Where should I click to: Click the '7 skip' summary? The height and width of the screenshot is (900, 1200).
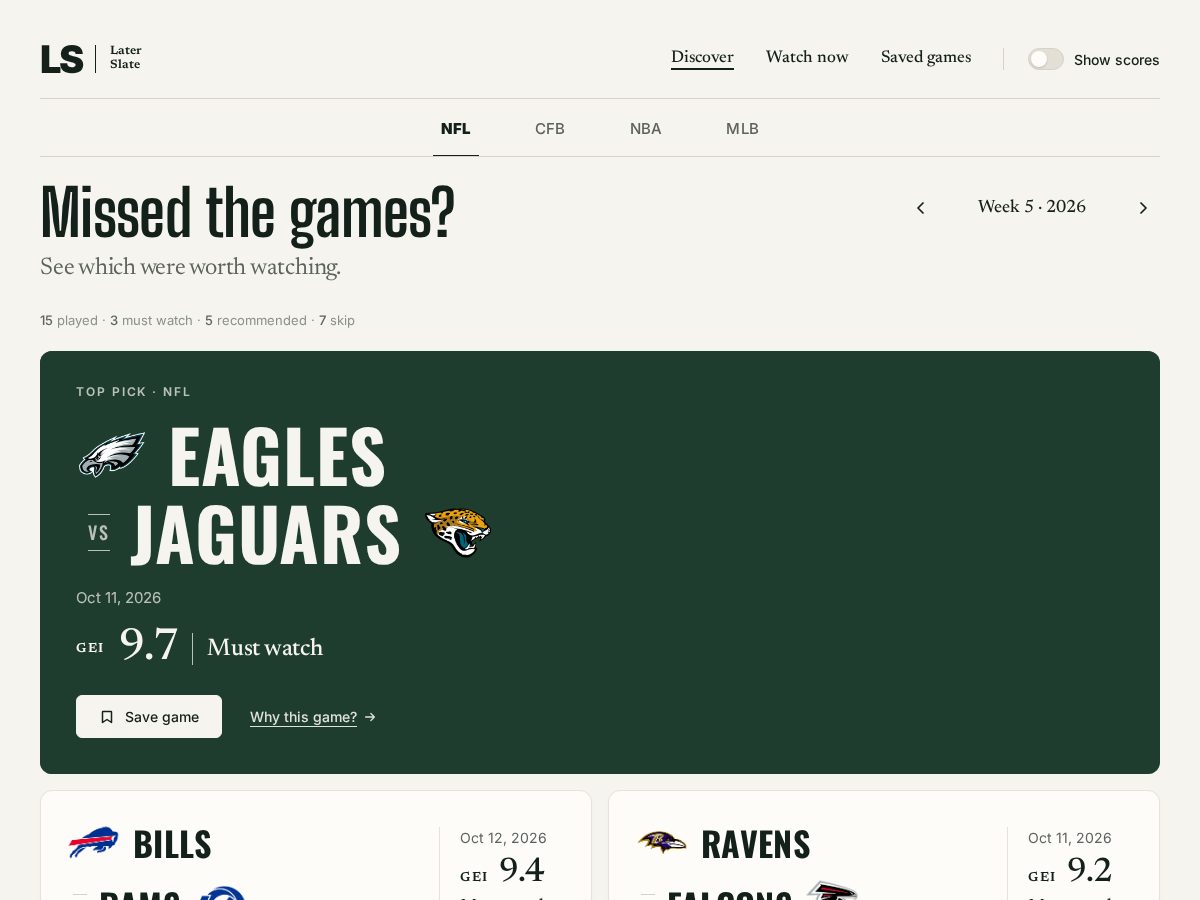tap(337, 321)
